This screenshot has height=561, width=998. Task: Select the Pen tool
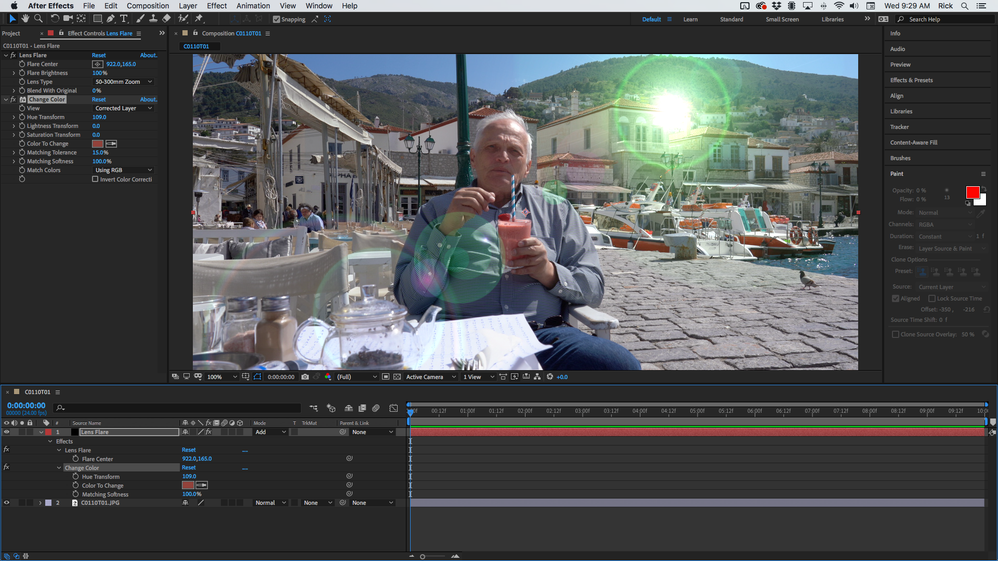tap(111, 19)
